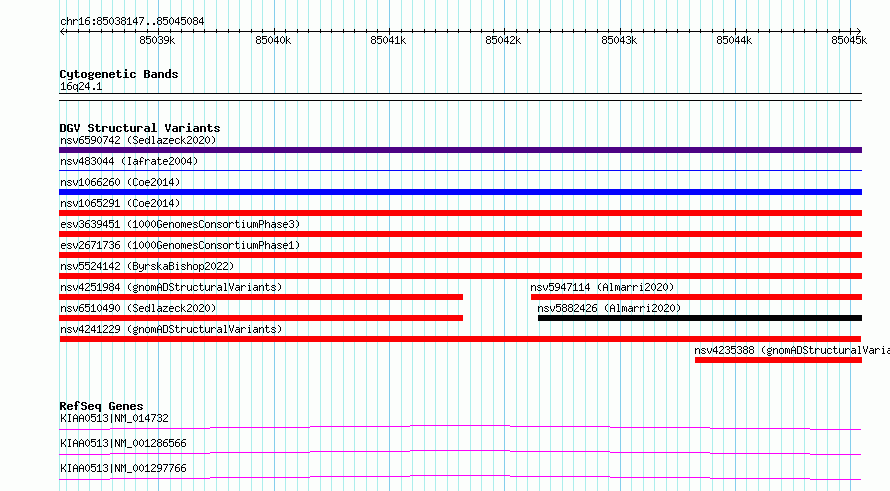The height and width of the screenshot is (491, 890).
Task: Click the nsv5524142 (ByrskaBishop2022) label
Action: tap(147, 266)
